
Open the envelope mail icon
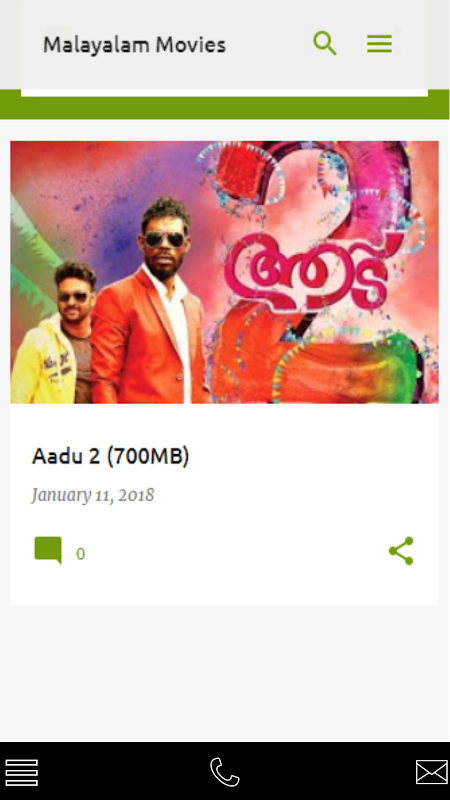click(432, 772)
